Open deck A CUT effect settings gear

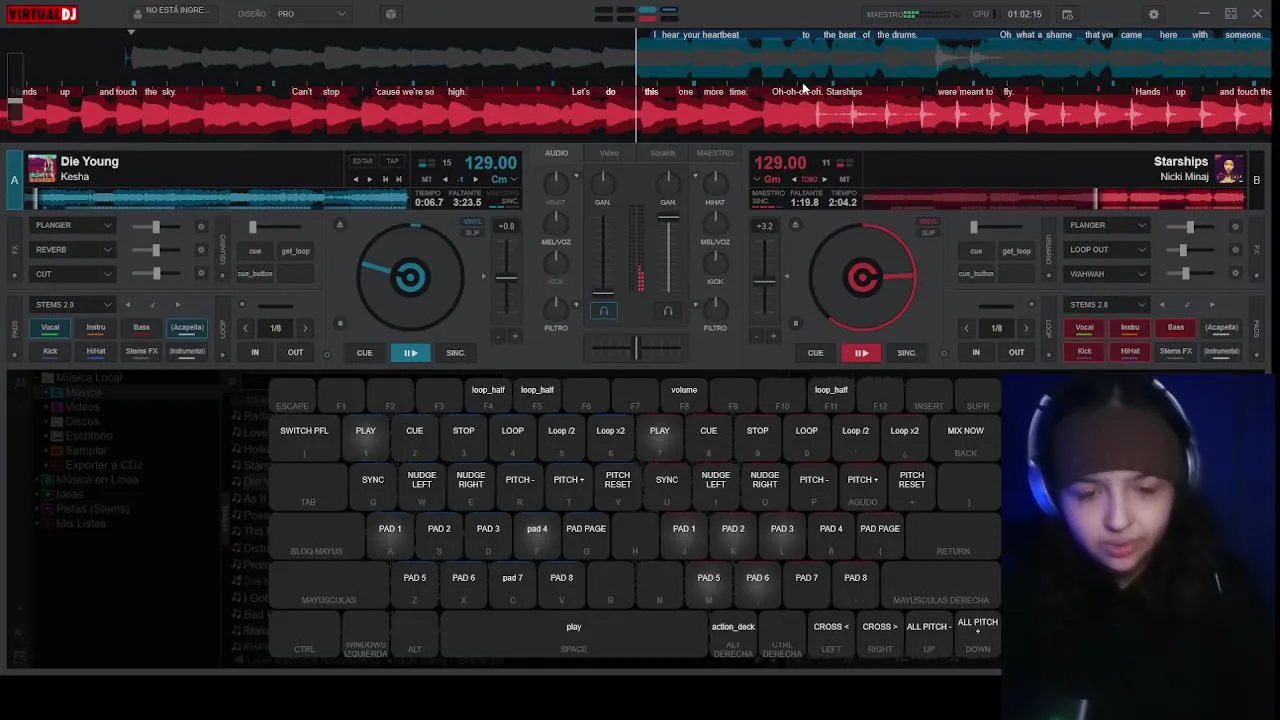[201, 274]
